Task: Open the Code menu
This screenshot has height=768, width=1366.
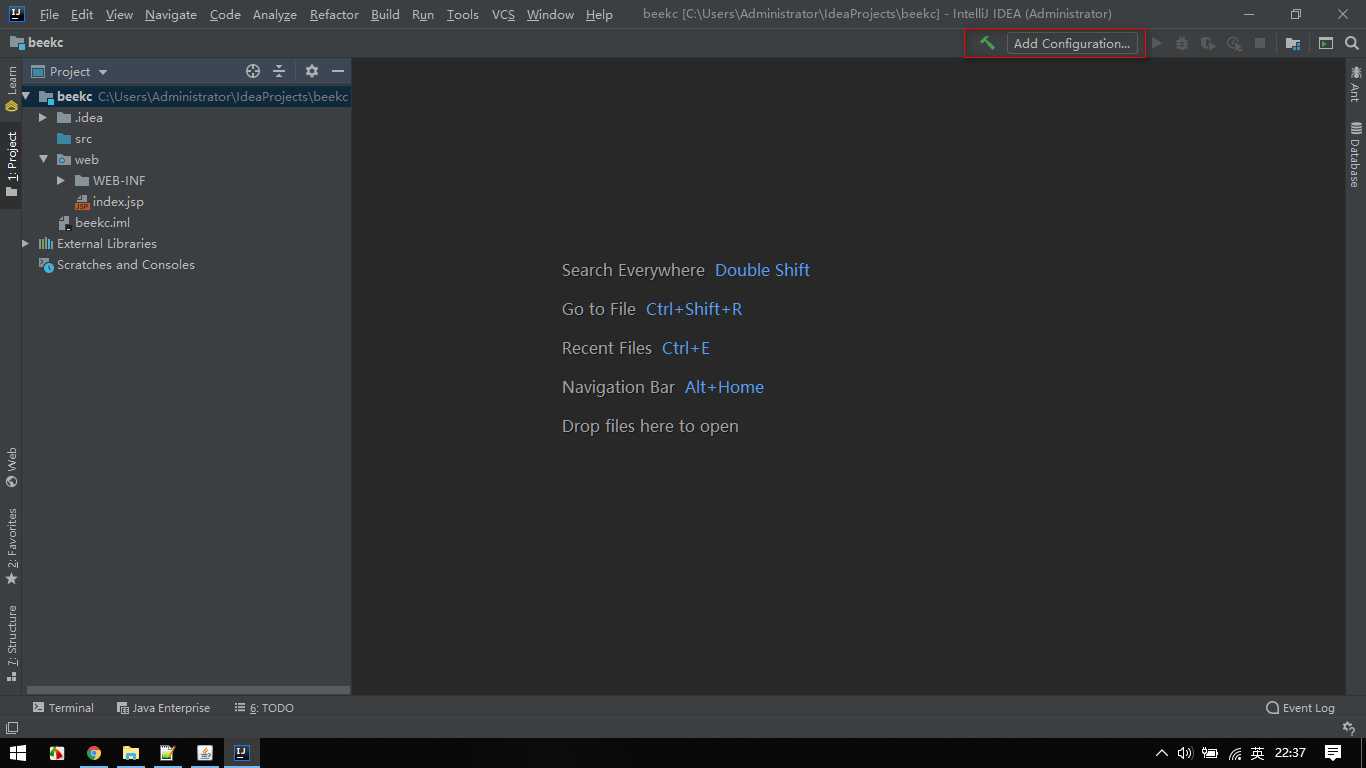Action: 225,14
